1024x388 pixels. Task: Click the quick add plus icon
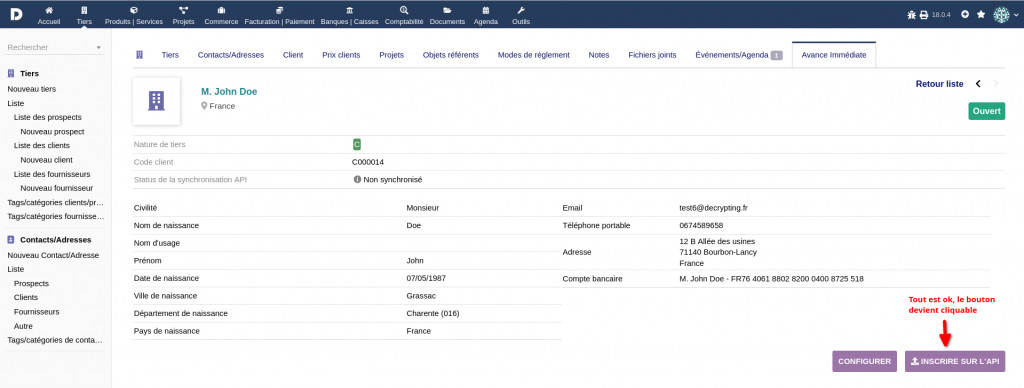pos(965,14)
